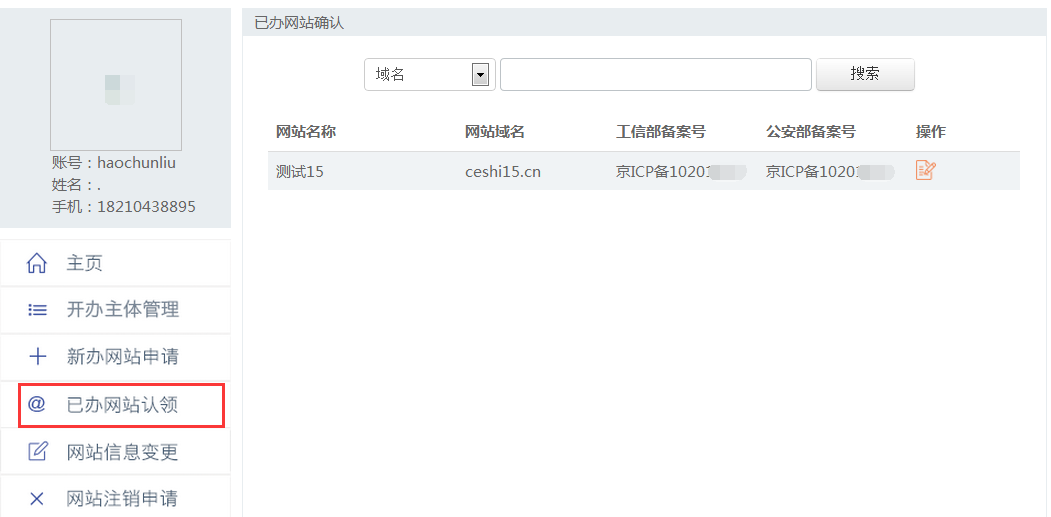This screenshot has height=517, width=1051.
Task: Click the plus icon beside 新办网站申请
Action: click(x=37, y=357)
